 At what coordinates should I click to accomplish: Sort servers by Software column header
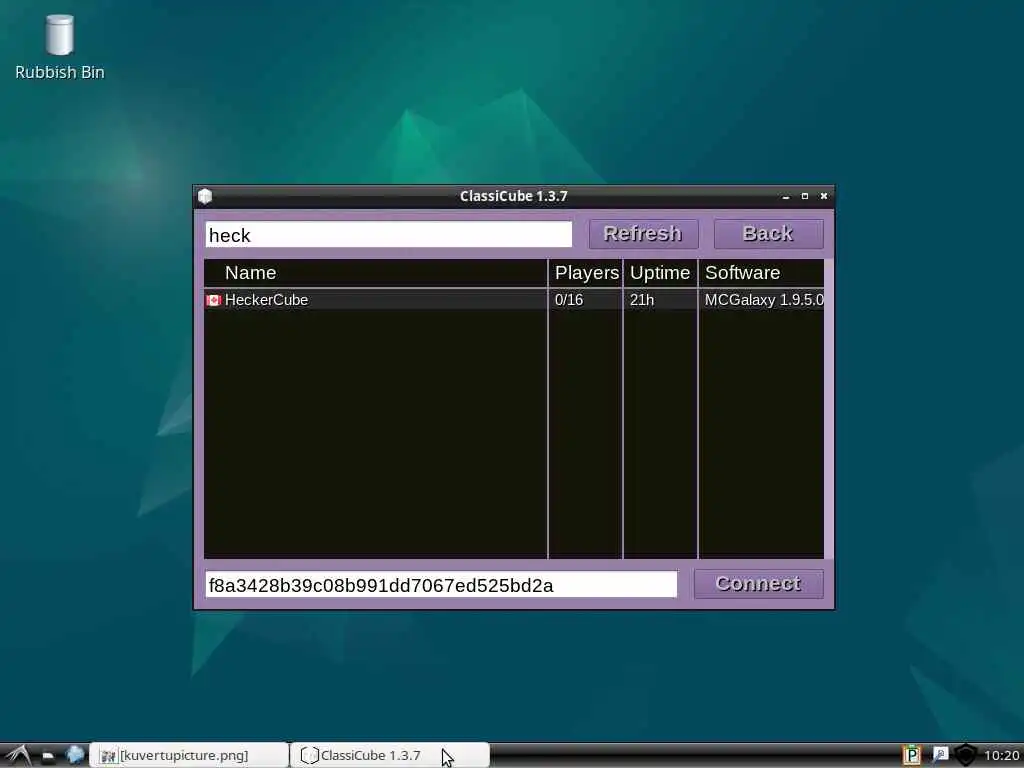761,273
